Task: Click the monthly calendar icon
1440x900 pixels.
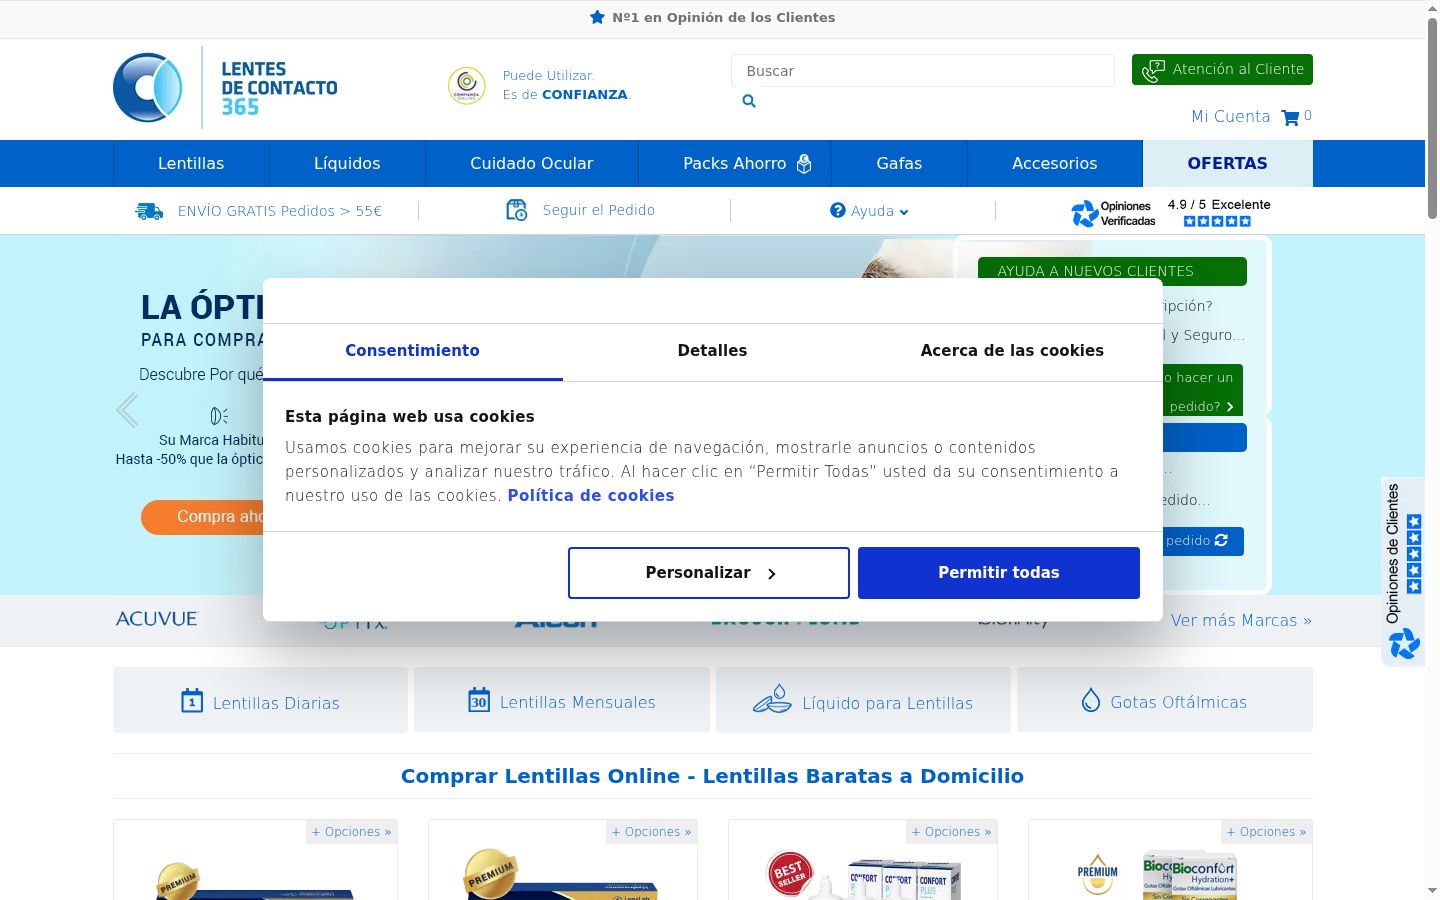Action: coord(479,700)
